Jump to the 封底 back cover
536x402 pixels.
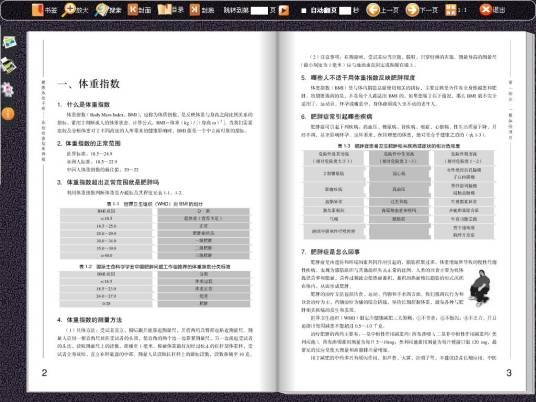tap(202, 10)
